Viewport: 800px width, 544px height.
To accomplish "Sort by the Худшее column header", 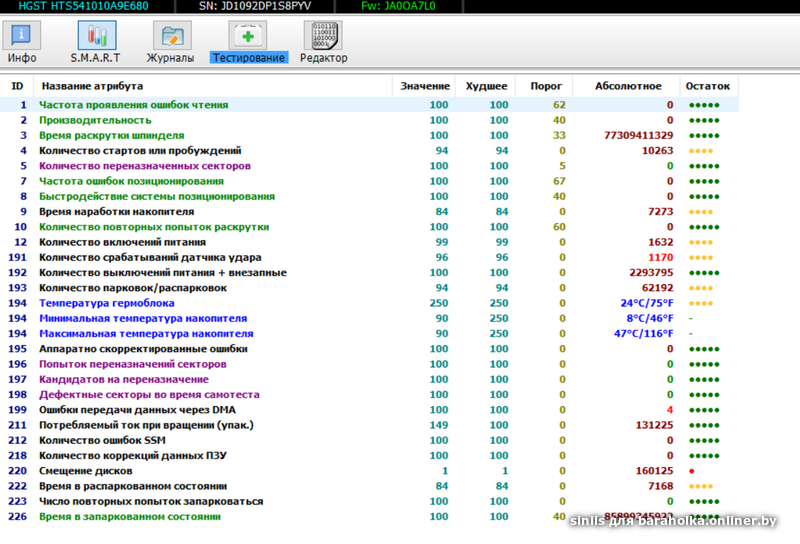I will pyautogui.click(x=486, y=86).
